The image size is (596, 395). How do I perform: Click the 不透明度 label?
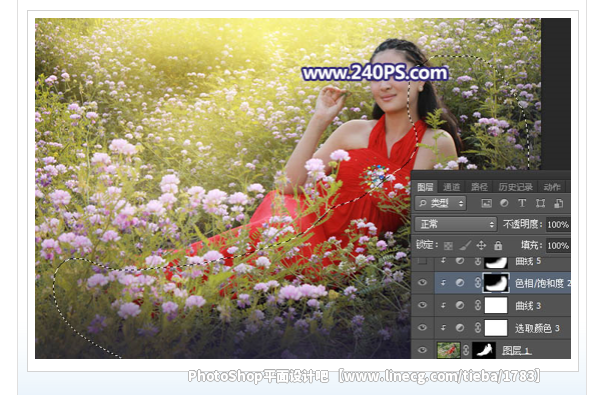click(522, 224)
